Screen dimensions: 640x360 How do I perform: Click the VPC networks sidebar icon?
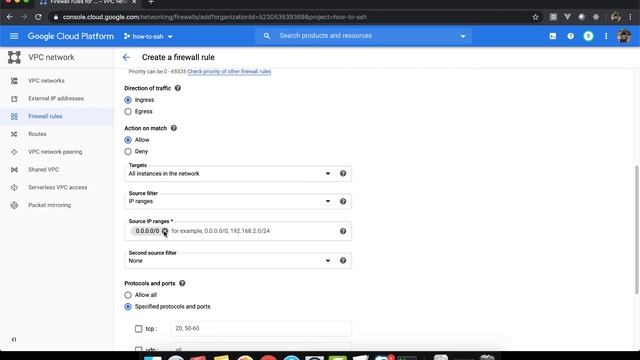pyautogui.click(x=14, y=81)
